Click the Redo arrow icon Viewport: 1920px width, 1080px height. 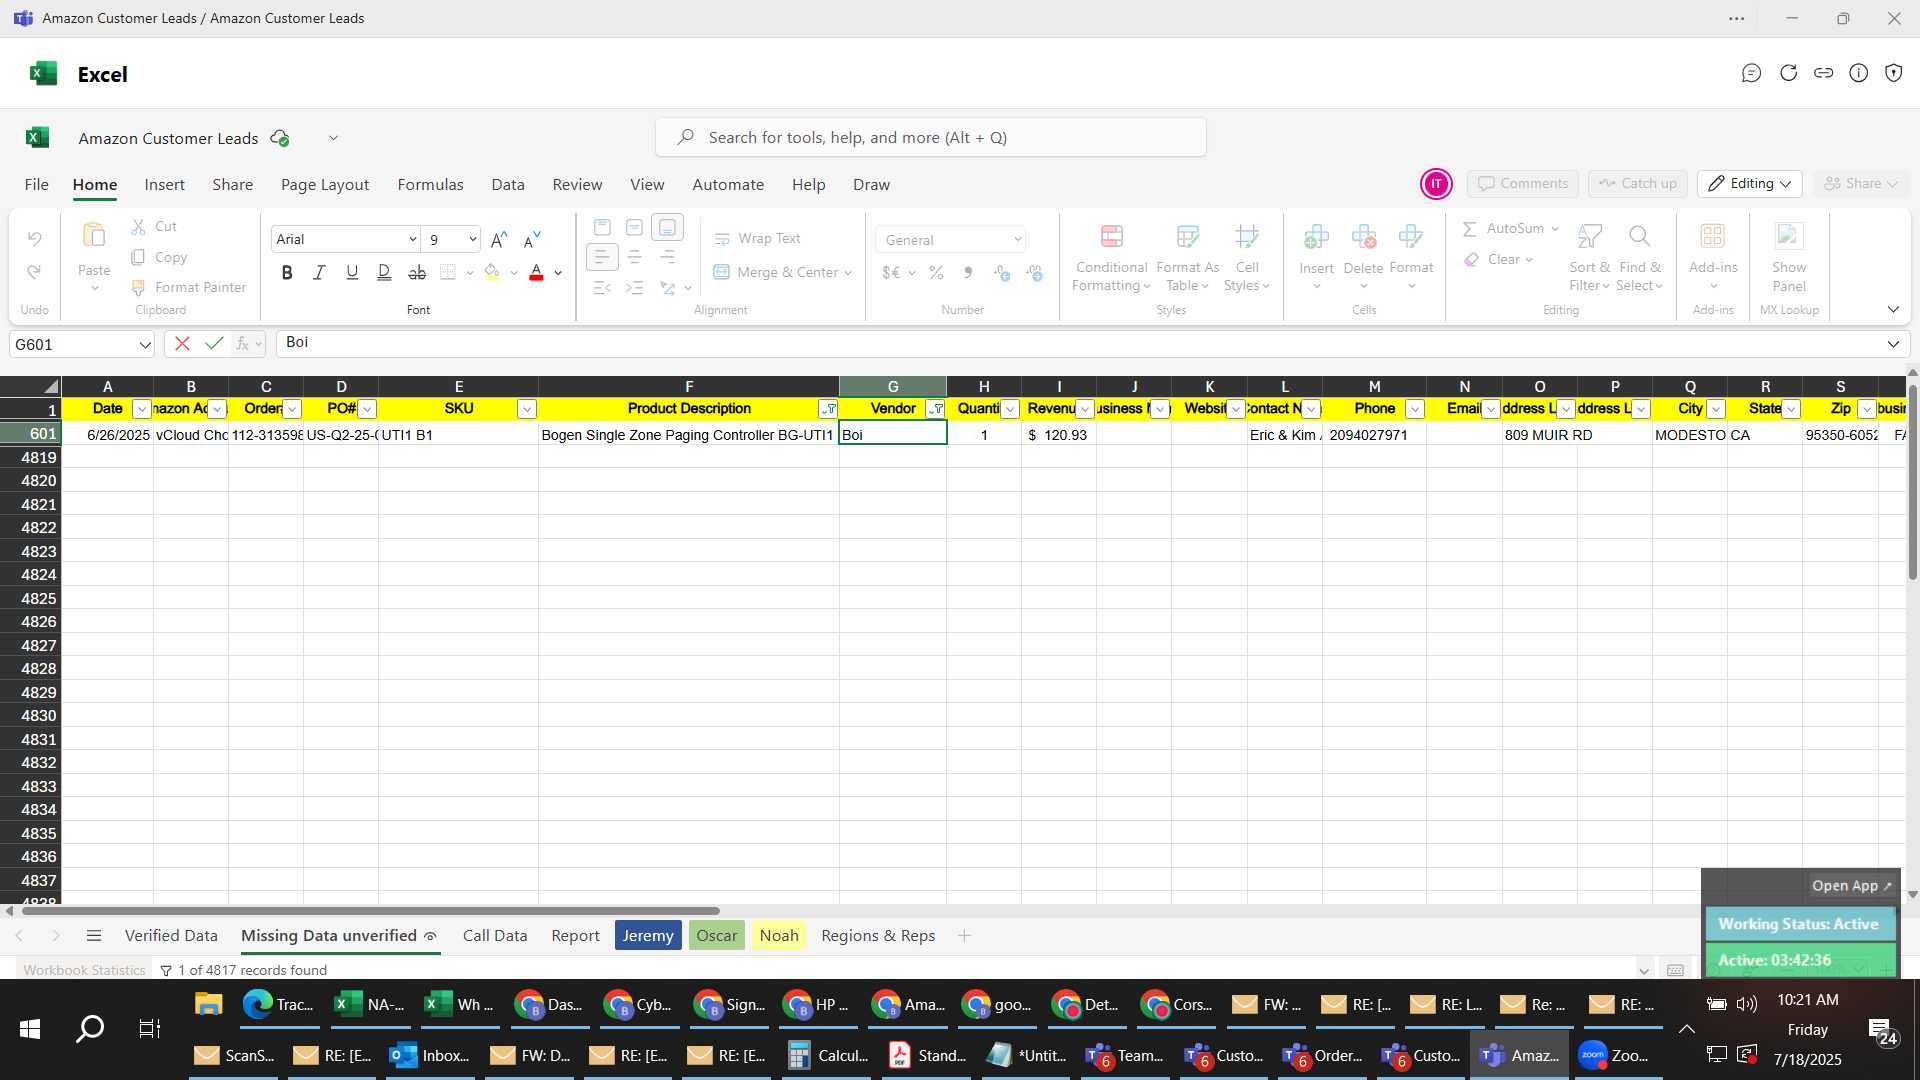[x=34, y=272]
